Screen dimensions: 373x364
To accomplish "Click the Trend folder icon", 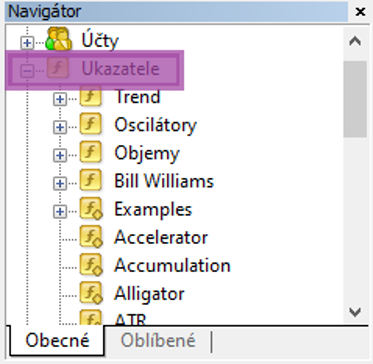I will pyautogui.click(x=90, y=96).
